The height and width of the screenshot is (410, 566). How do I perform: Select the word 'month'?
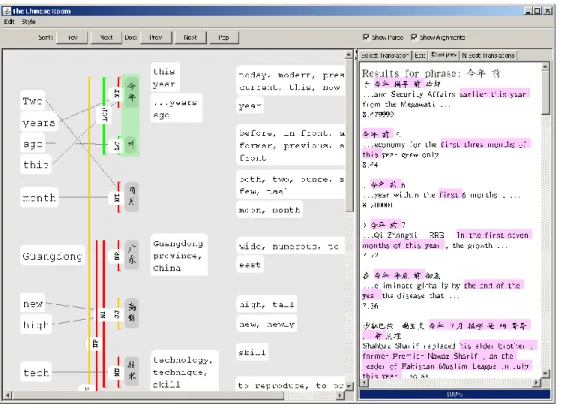tap(39, 197)
